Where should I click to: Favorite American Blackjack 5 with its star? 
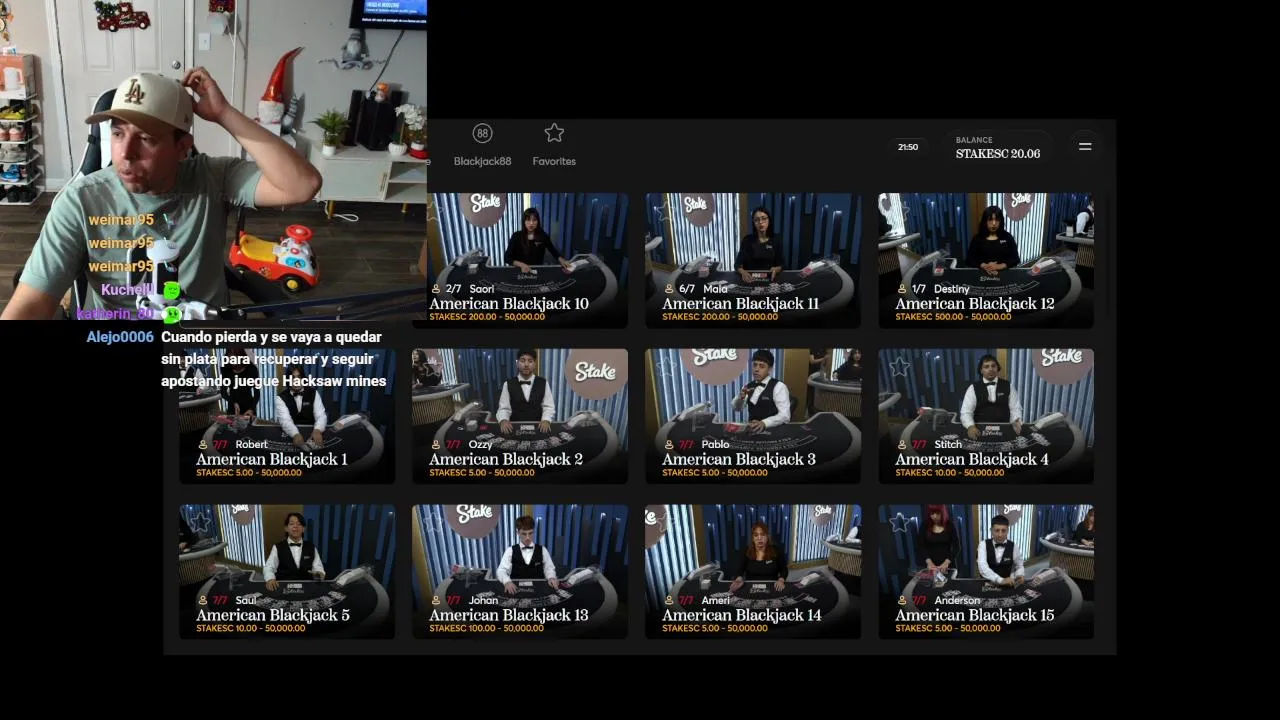(x=200, y=523)
